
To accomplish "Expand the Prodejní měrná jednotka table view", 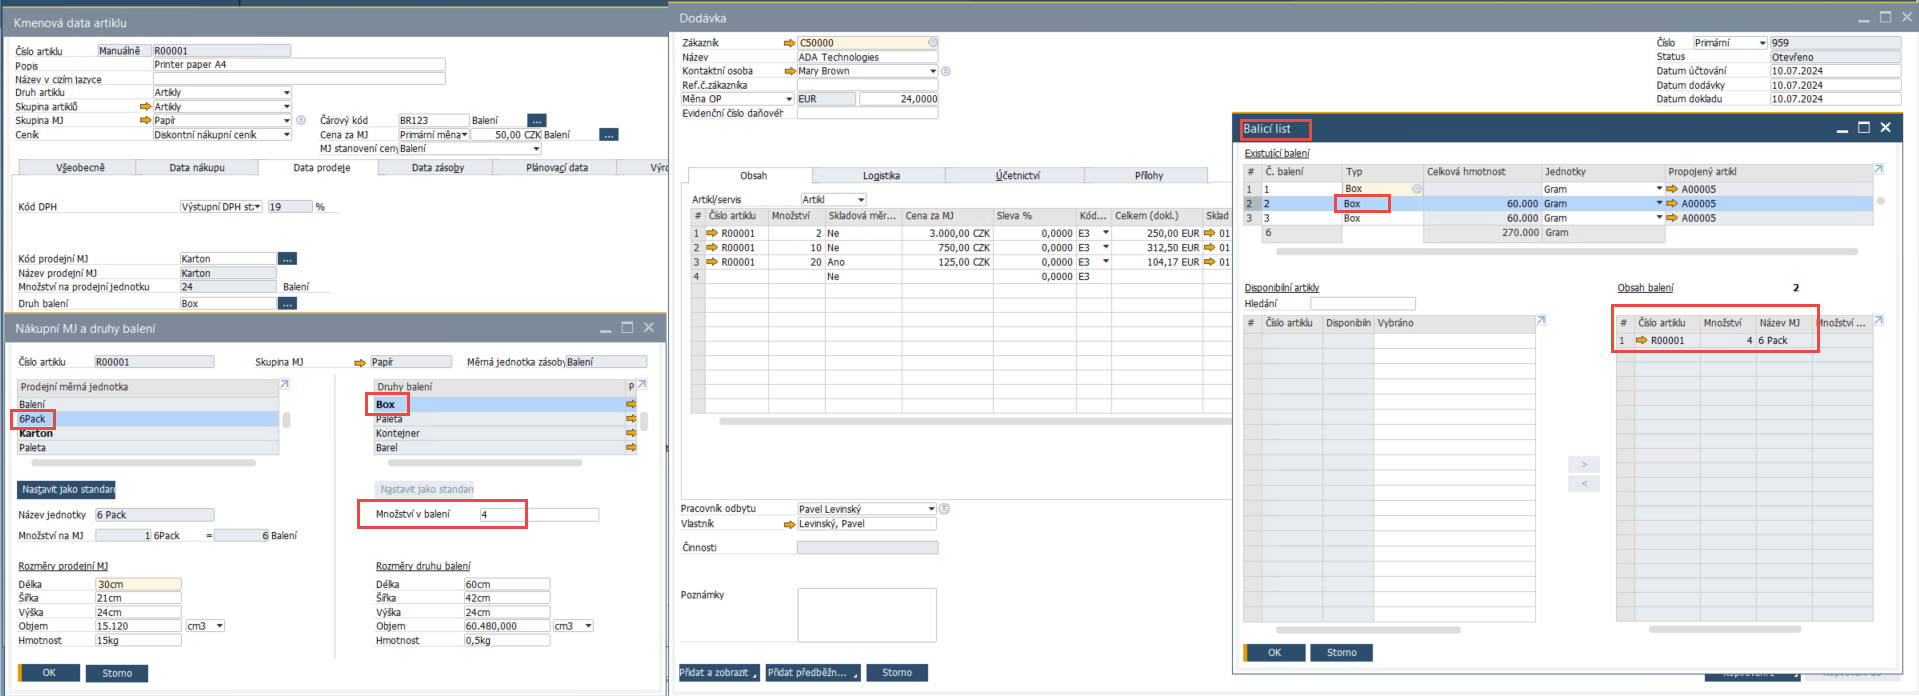I will 284,384.
